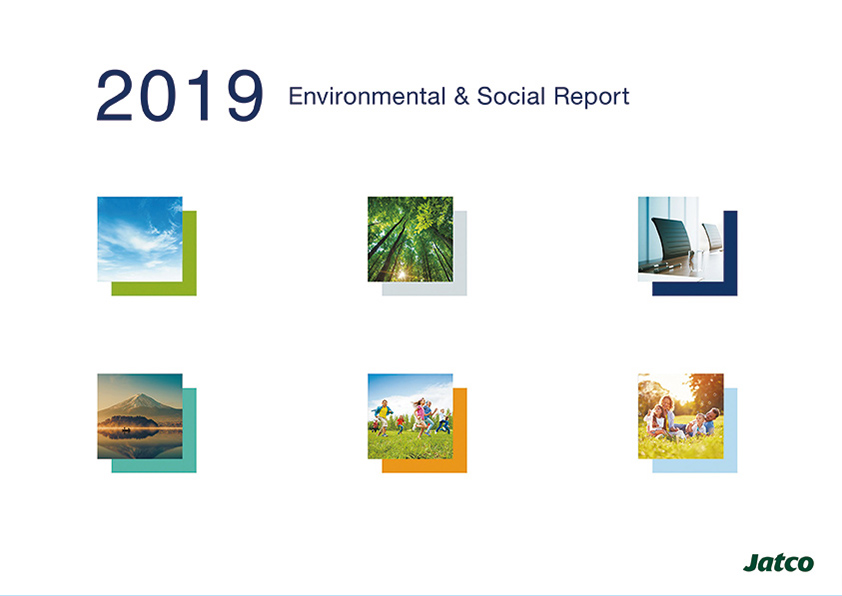The width and height of the screenshot is (842, 596).
Task: Click the Jatco logo
Action: 778,562
